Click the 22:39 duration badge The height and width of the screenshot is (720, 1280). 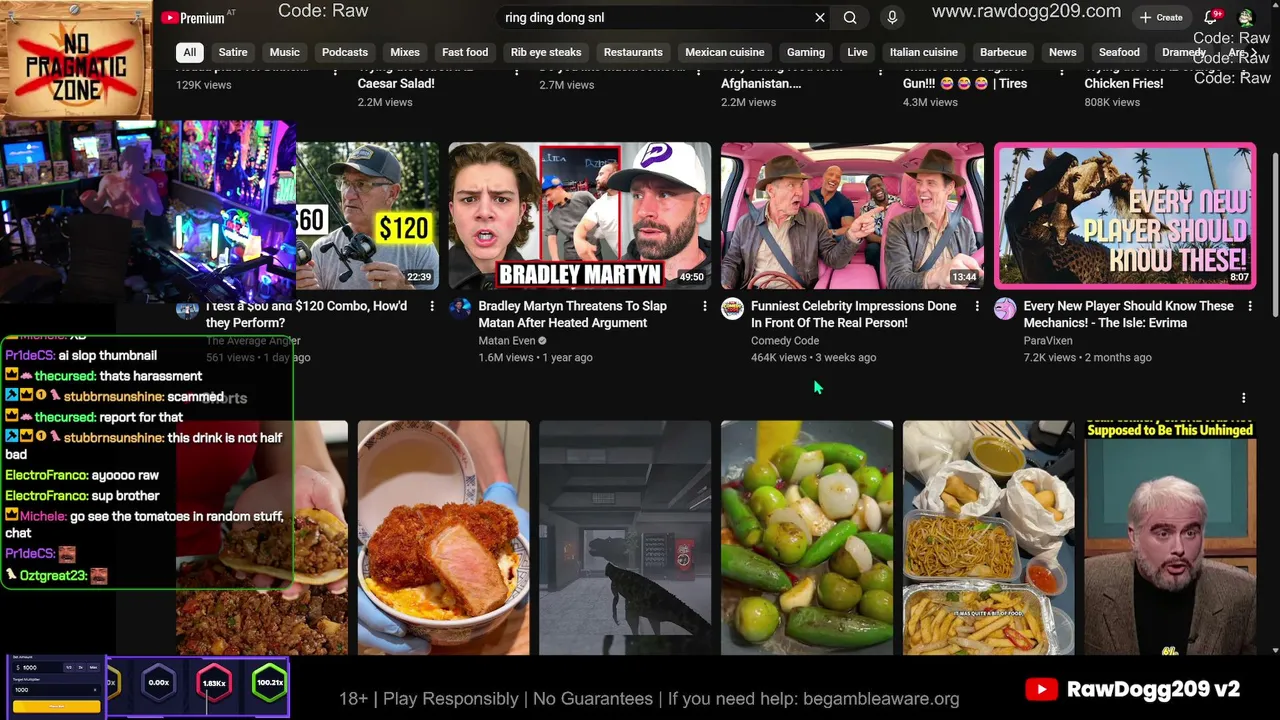pyautogui.click(x=419, y=277)
